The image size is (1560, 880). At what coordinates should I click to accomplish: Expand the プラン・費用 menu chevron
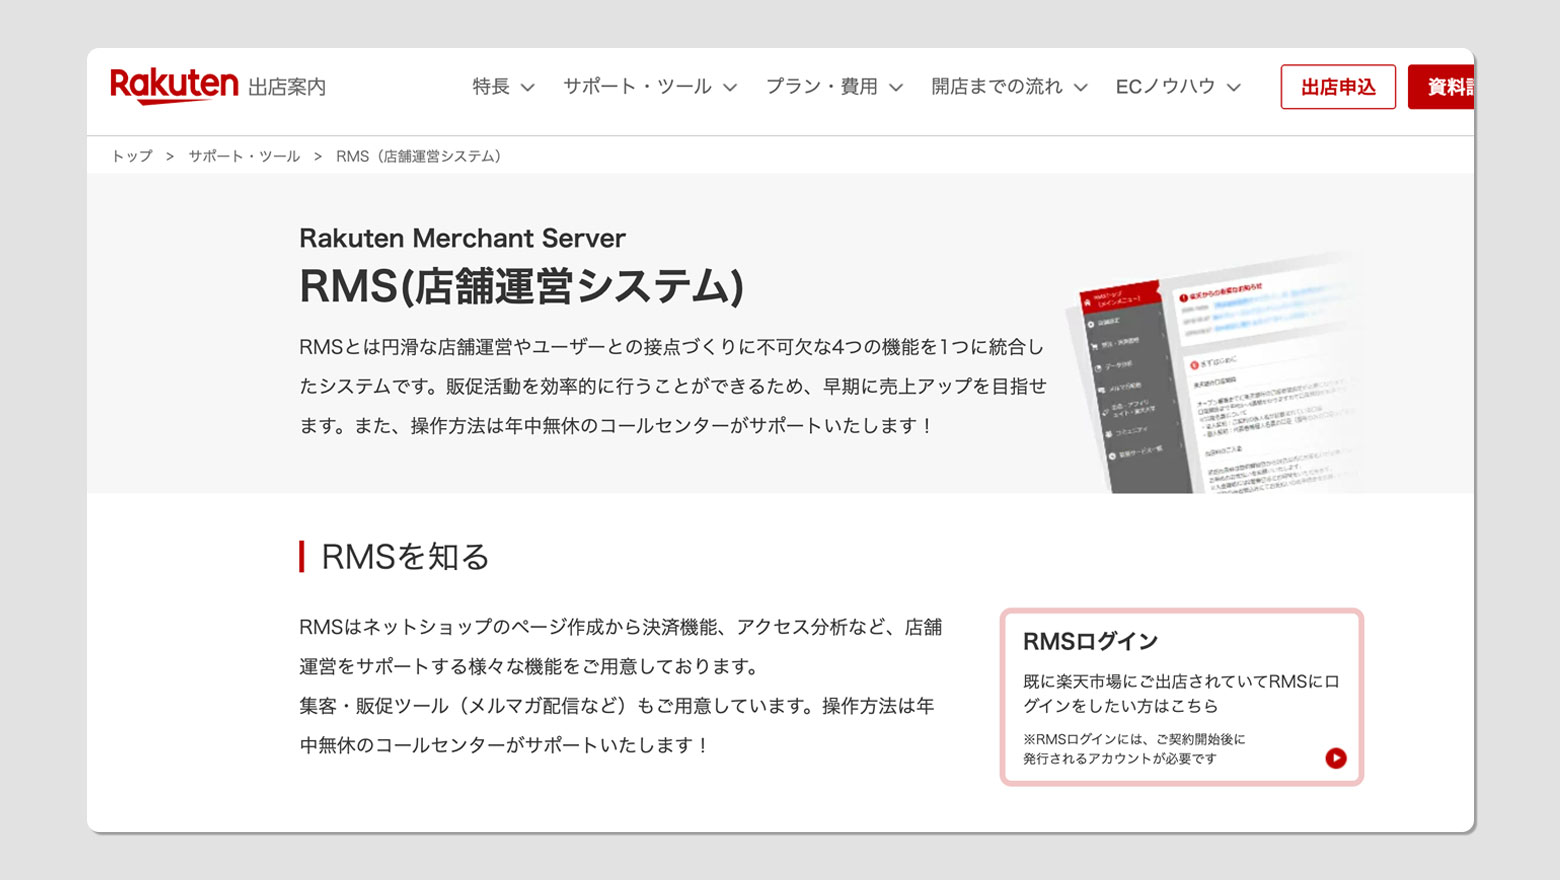pyautogui.click(x=896, y=88)
